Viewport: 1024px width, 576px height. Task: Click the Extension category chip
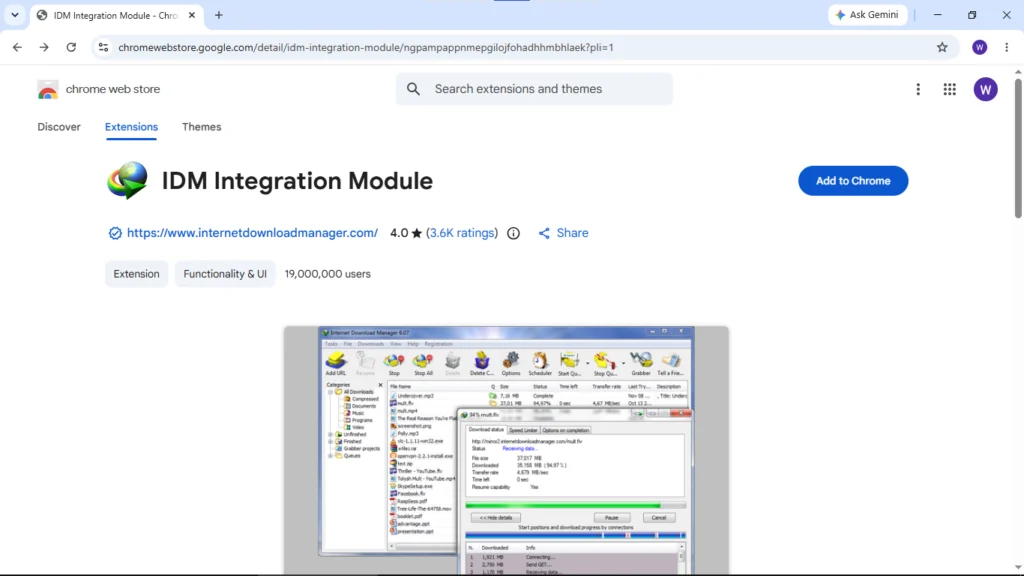(x=136, y=274)
